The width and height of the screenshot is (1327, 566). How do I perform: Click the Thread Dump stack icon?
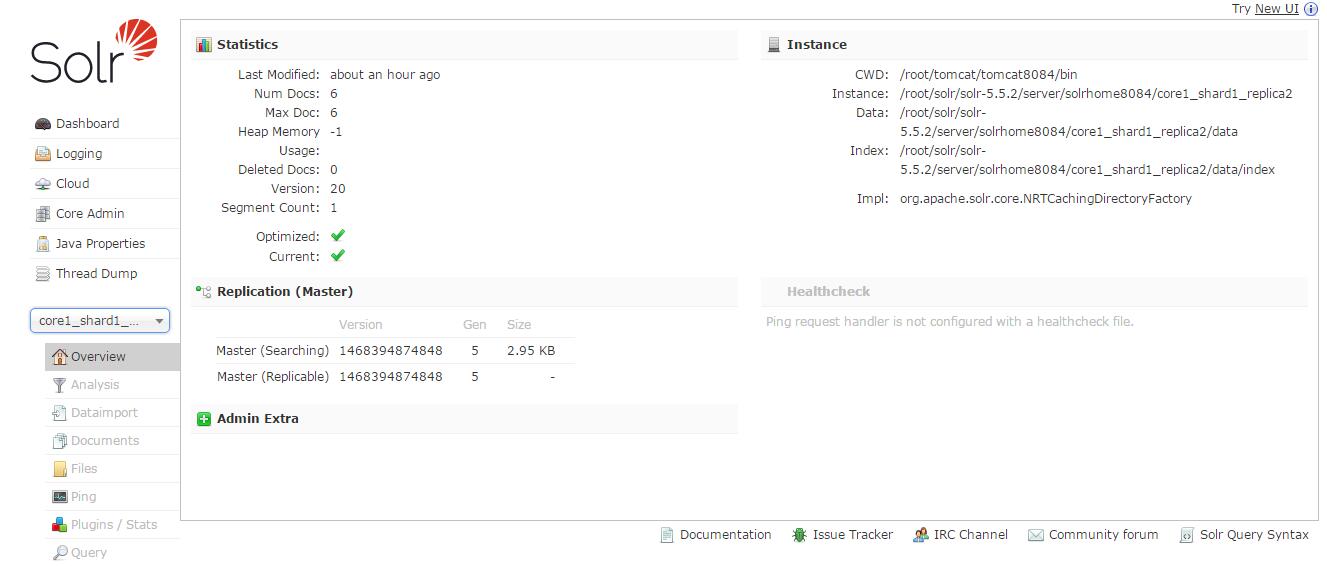(43, 274)
